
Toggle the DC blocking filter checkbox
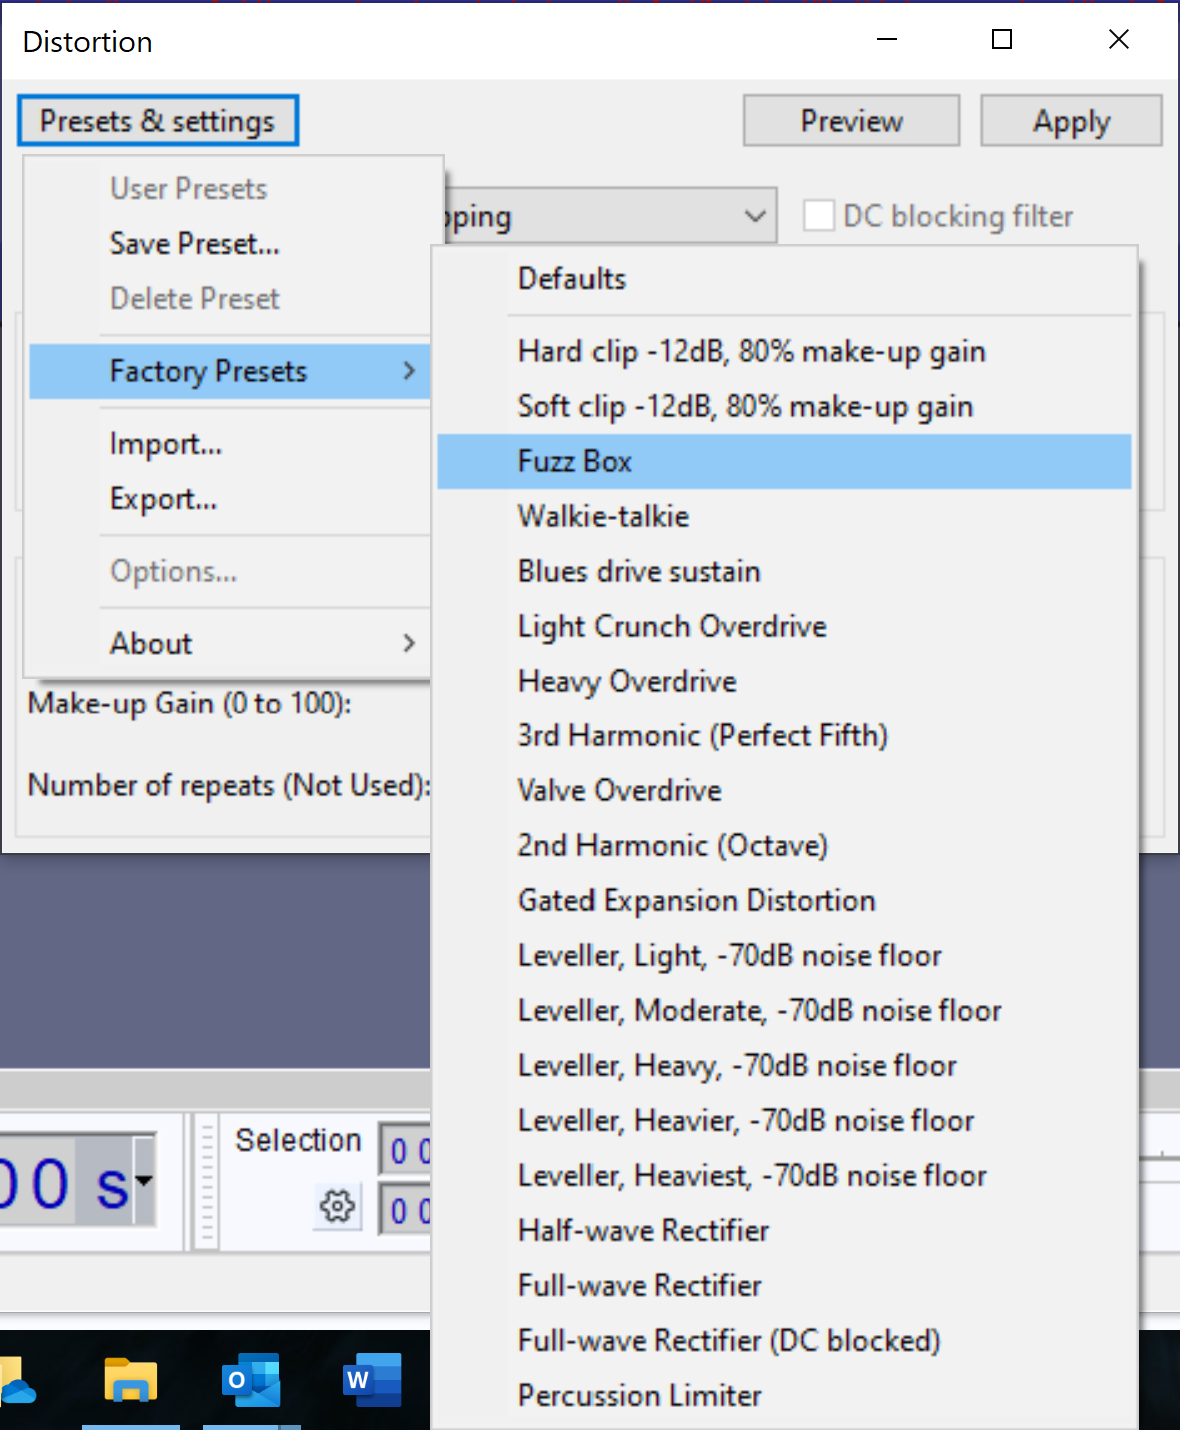tap(819, 216)
